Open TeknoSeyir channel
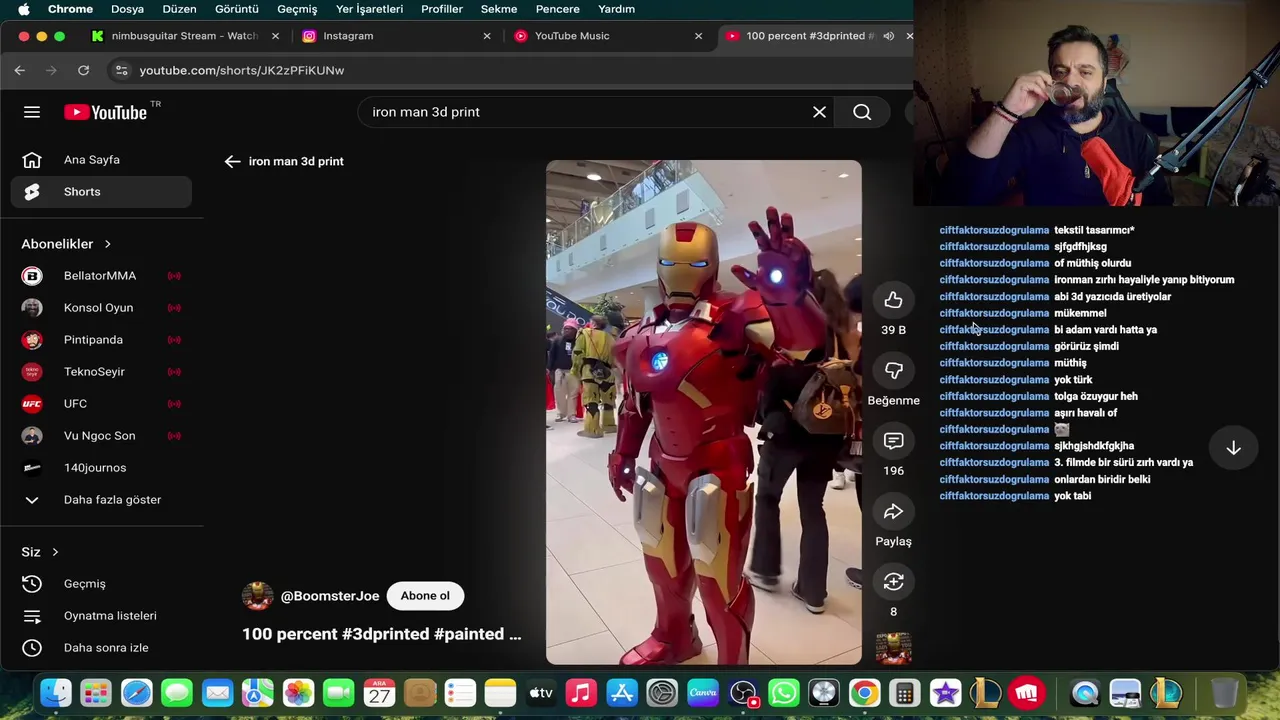This screenshot has width=1280, height=720. pyautogui.click(x=101, y=372)
